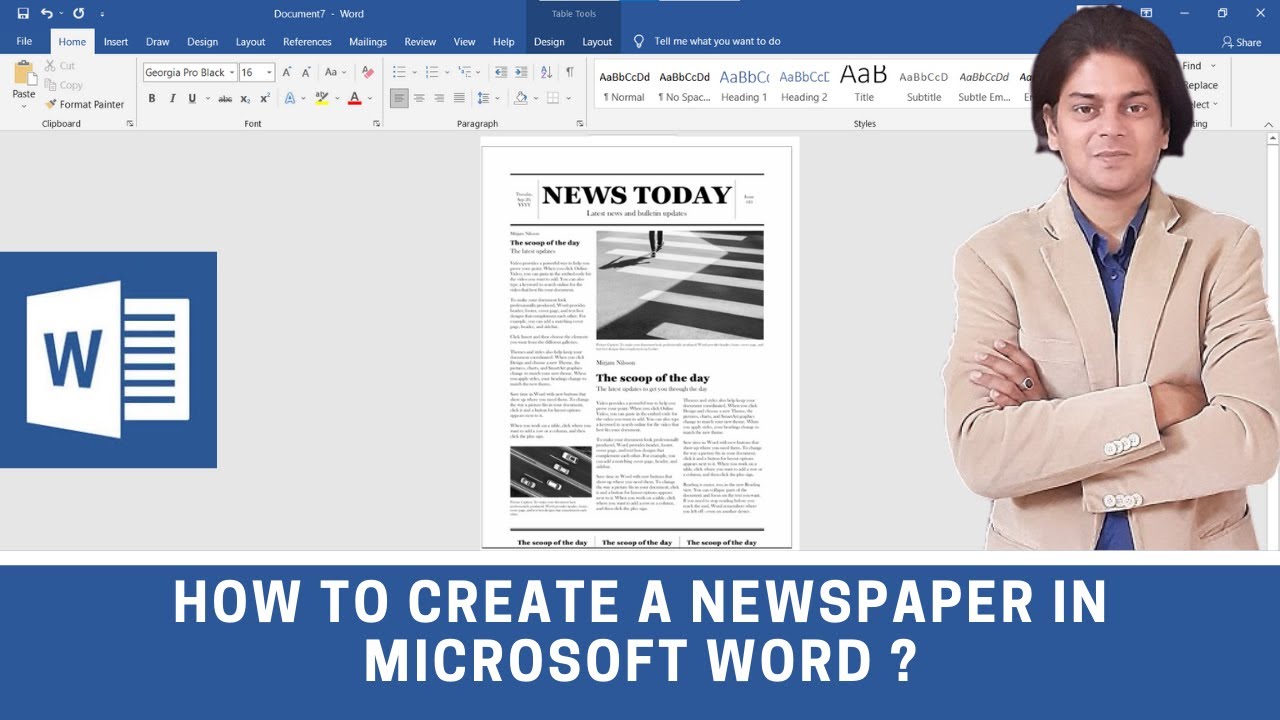Viewport: 1280px width, 720px height.
Task: Undo the last action
Action: pos(46,13)
